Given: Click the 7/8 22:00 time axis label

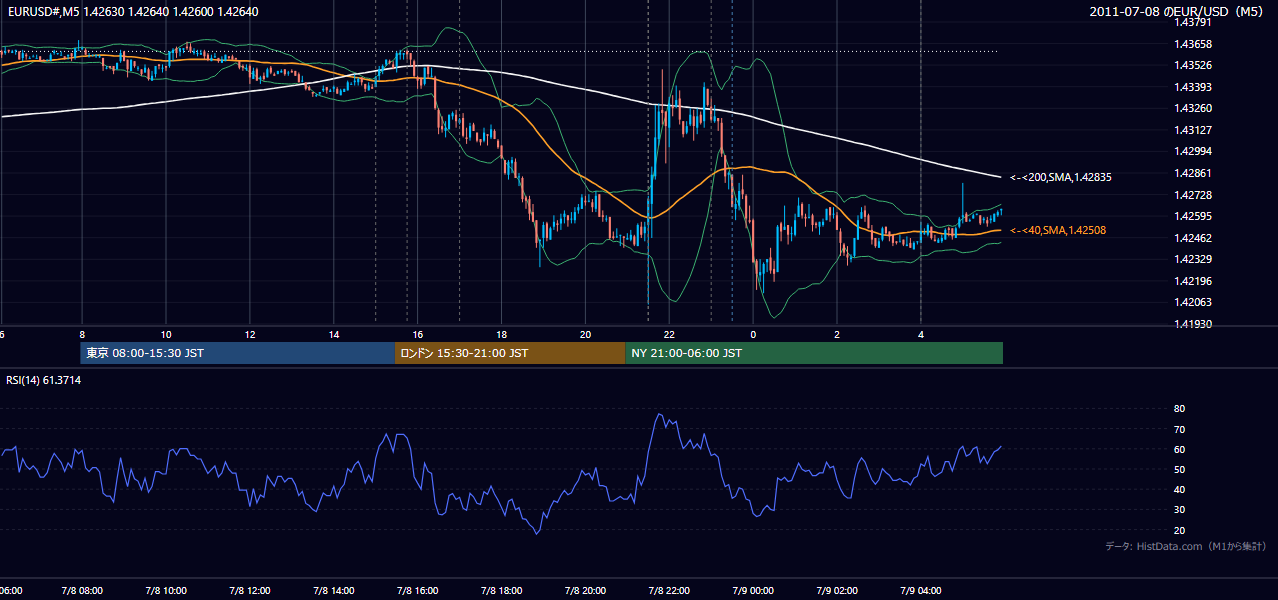Looking at the screenshot, I should click(670, 590).
